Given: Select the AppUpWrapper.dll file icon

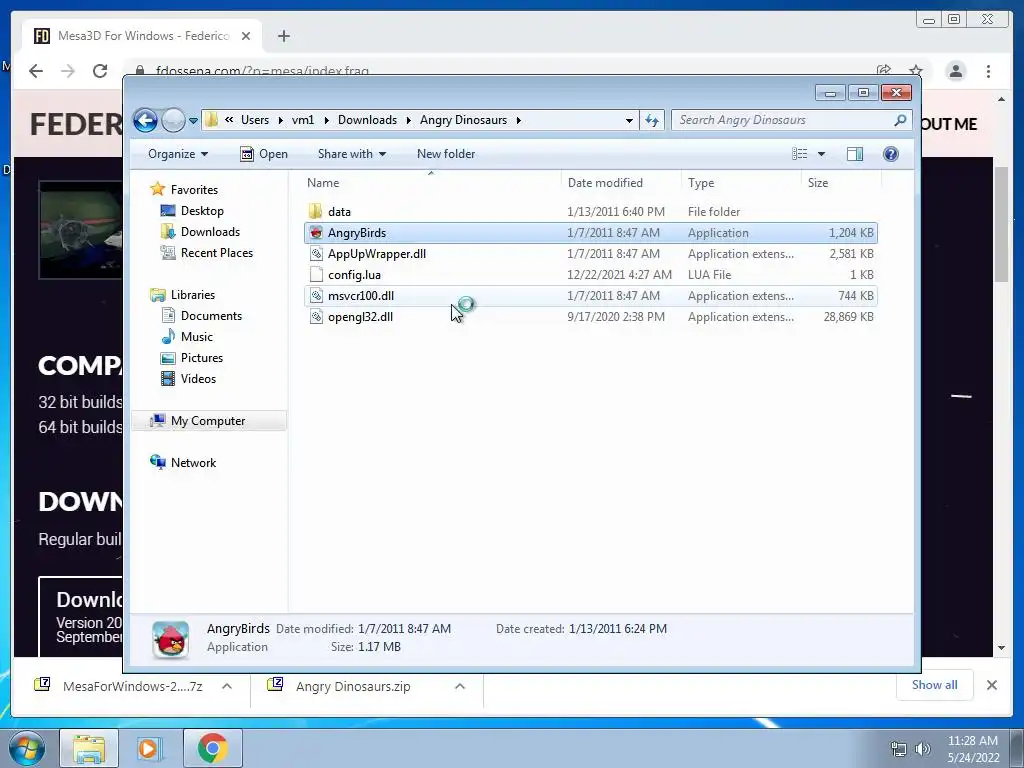Looking at the screenshot, I should 316,253.
